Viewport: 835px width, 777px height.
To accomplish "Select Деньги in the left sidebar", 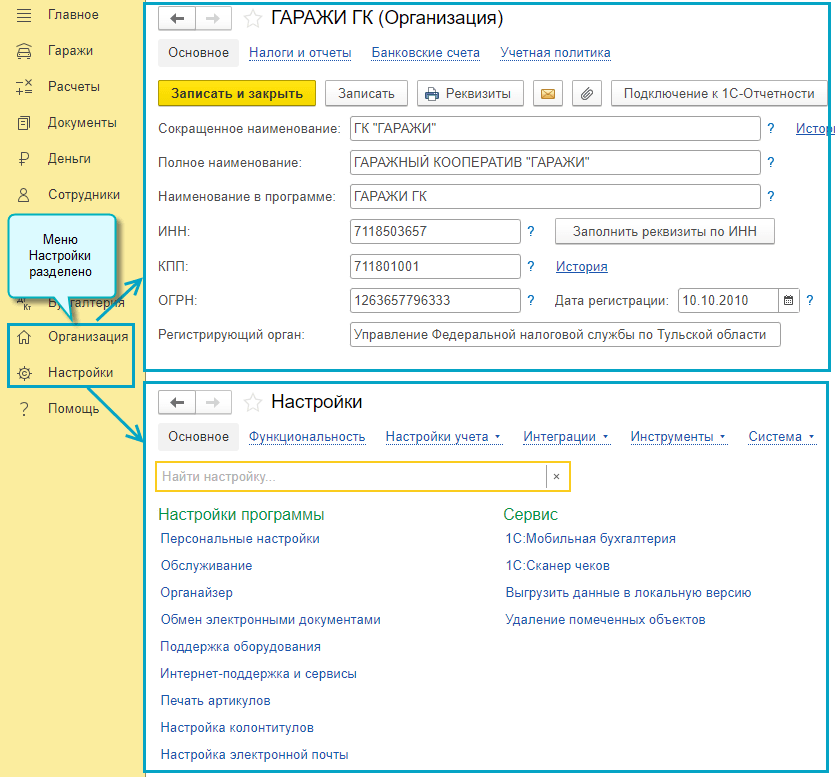I will (x=69, y=159).
